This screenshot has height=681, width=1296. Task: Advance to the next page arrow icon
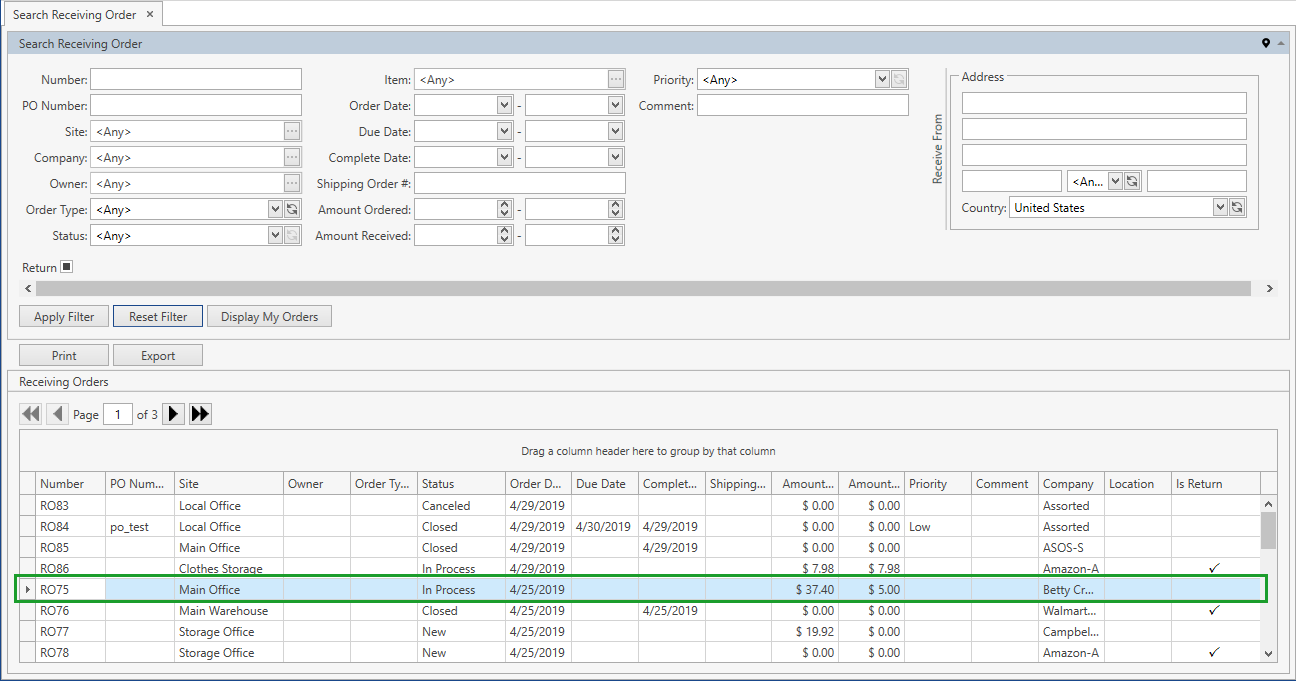[172, 413]
